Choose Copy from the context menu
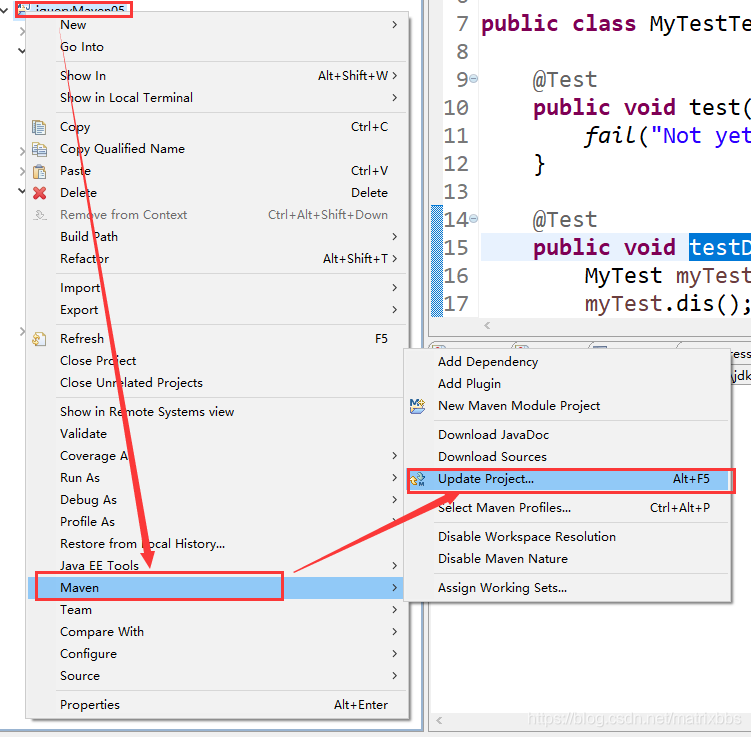Viewport: 751px width, 737px height. 217,127
